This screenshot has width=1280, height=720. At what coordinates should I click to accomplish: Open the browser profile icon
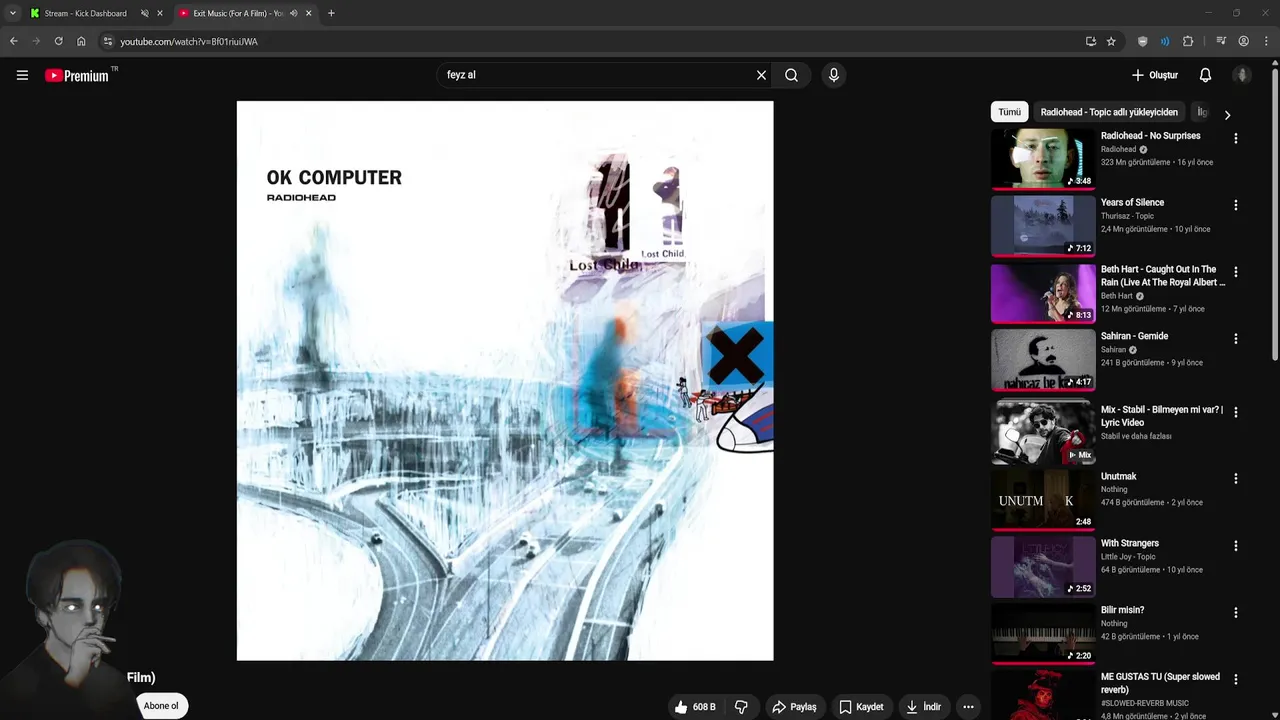(1244, 41)
